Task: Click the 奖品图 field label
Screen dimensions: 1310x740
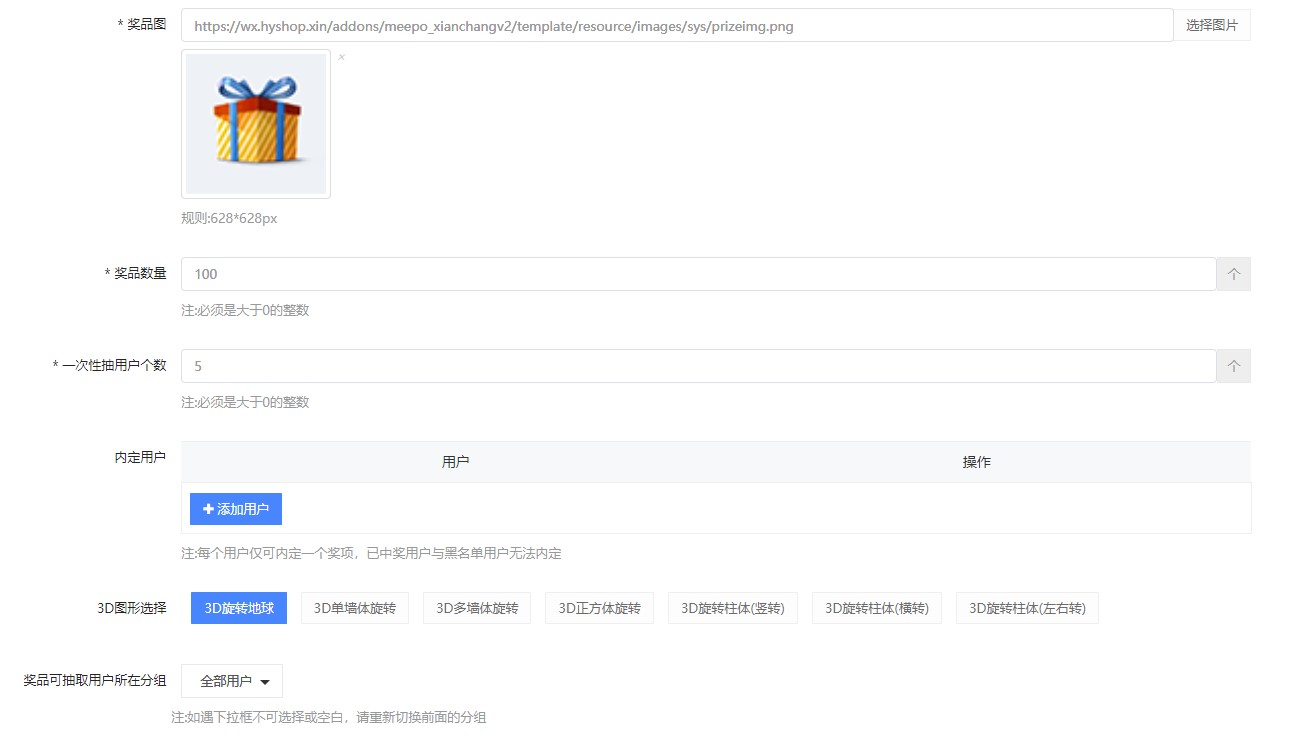Action: coord(142,24)
